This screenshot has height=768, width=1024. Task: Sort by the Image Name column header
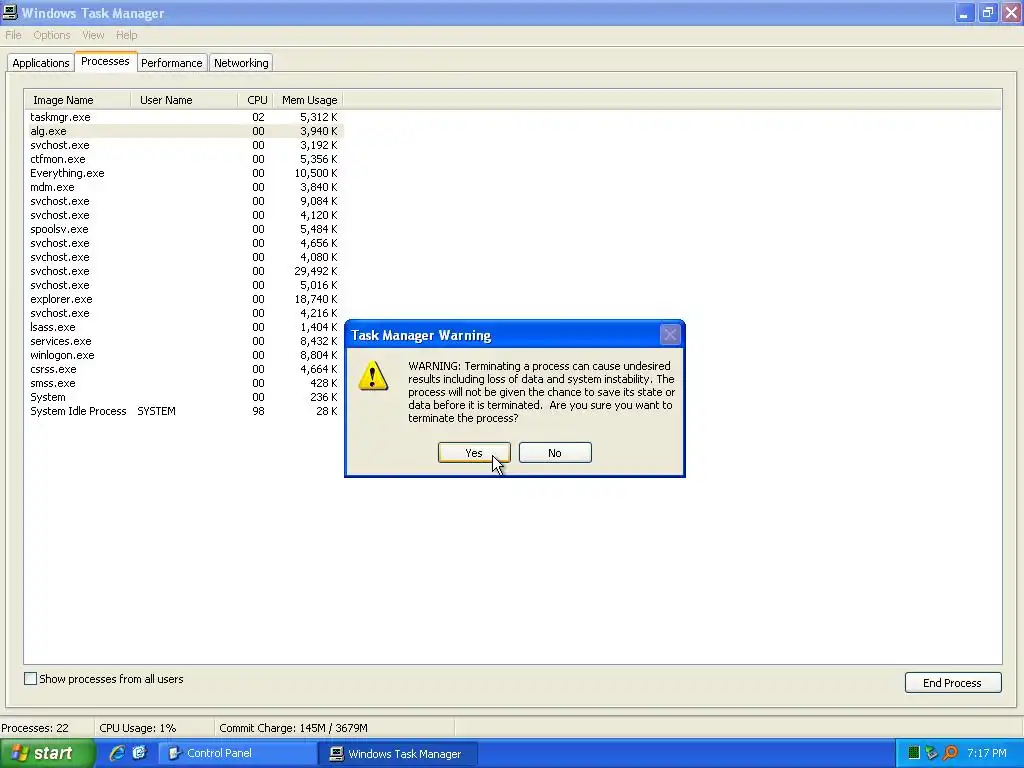(78, 100)
